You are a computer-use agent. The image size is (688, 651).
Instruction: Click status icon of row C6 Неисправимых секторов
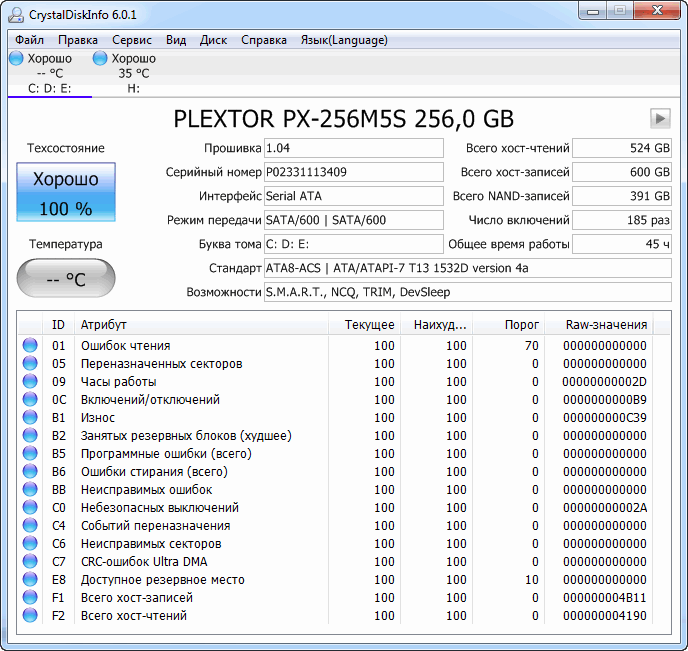[x=30, y=543]
